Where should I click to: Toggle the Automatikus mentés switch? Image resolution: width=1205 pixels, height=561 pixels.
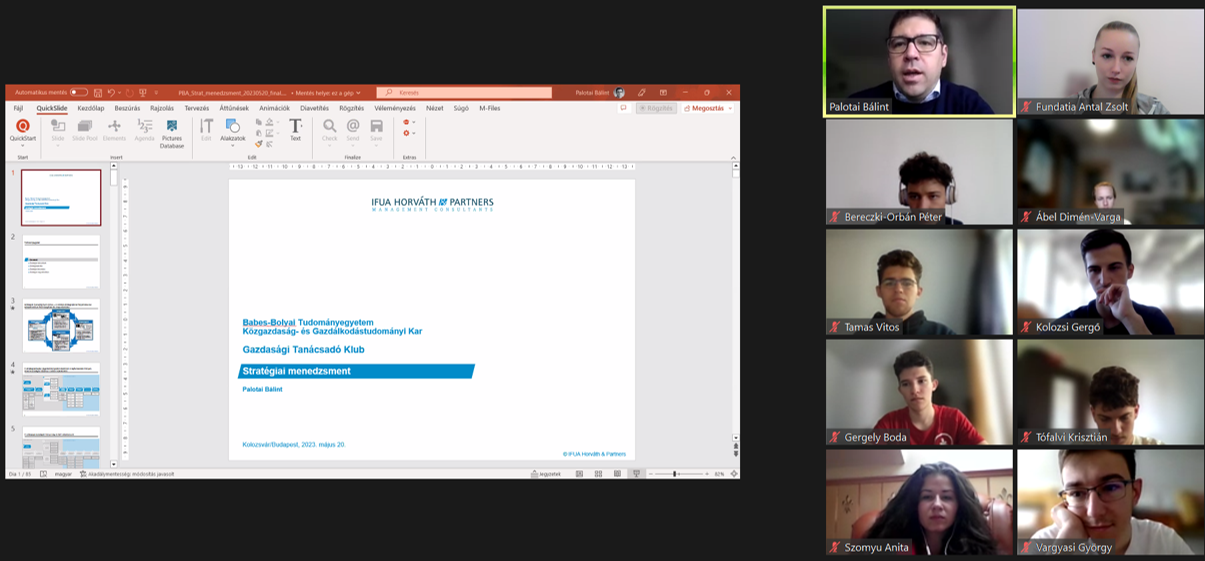pos(78,92)
